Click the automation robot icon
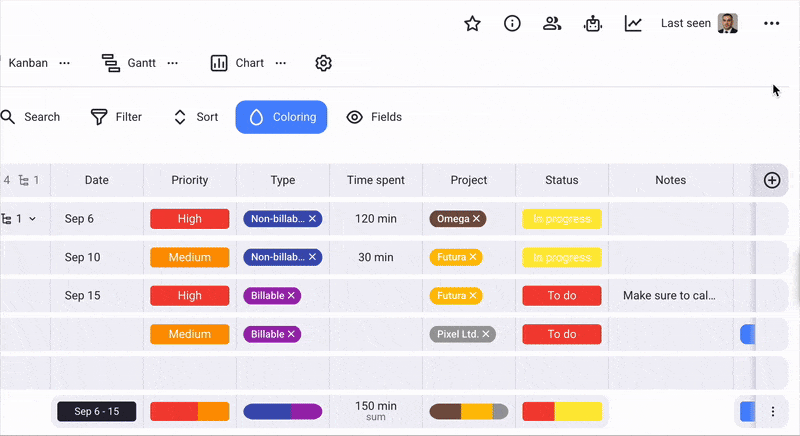Viewport: 800px width, 436px height. pyautogui.click(x=593, y=23)
